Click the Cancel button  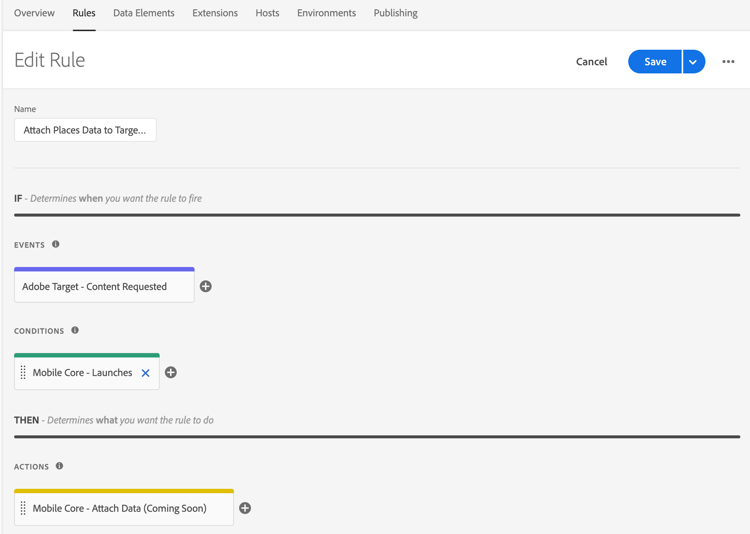[x=591, y=62]
